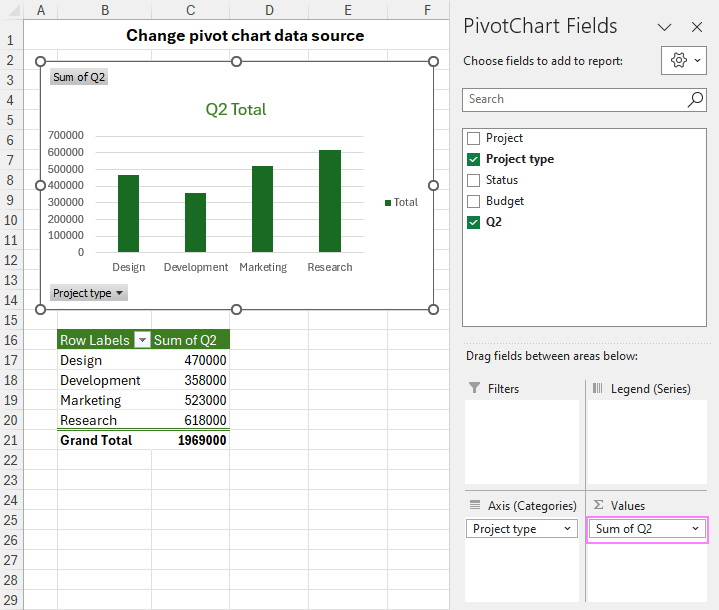
Task: Select the green Marketing bar in chart
Action: (x=262, y=209)
